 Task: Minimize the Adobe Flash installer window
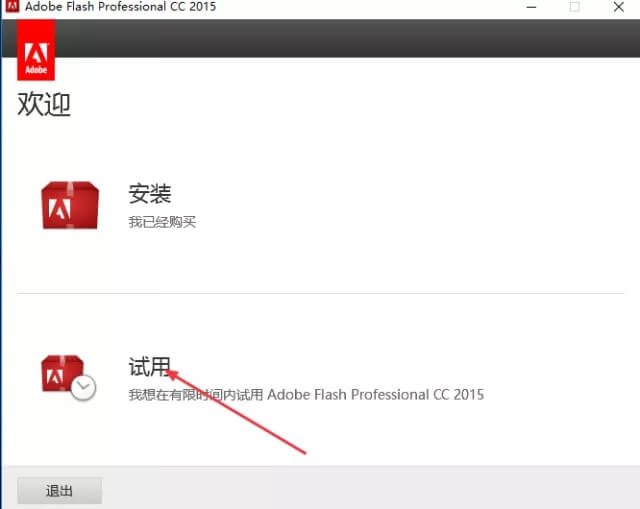click(x=531, y=7)
